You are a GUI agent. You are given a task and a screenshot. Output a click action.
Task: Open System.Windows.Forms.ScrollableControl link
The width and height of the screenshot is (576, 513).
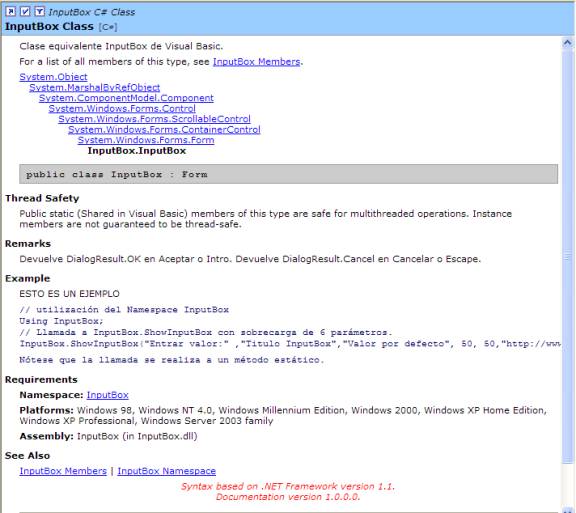click(154, 119)
